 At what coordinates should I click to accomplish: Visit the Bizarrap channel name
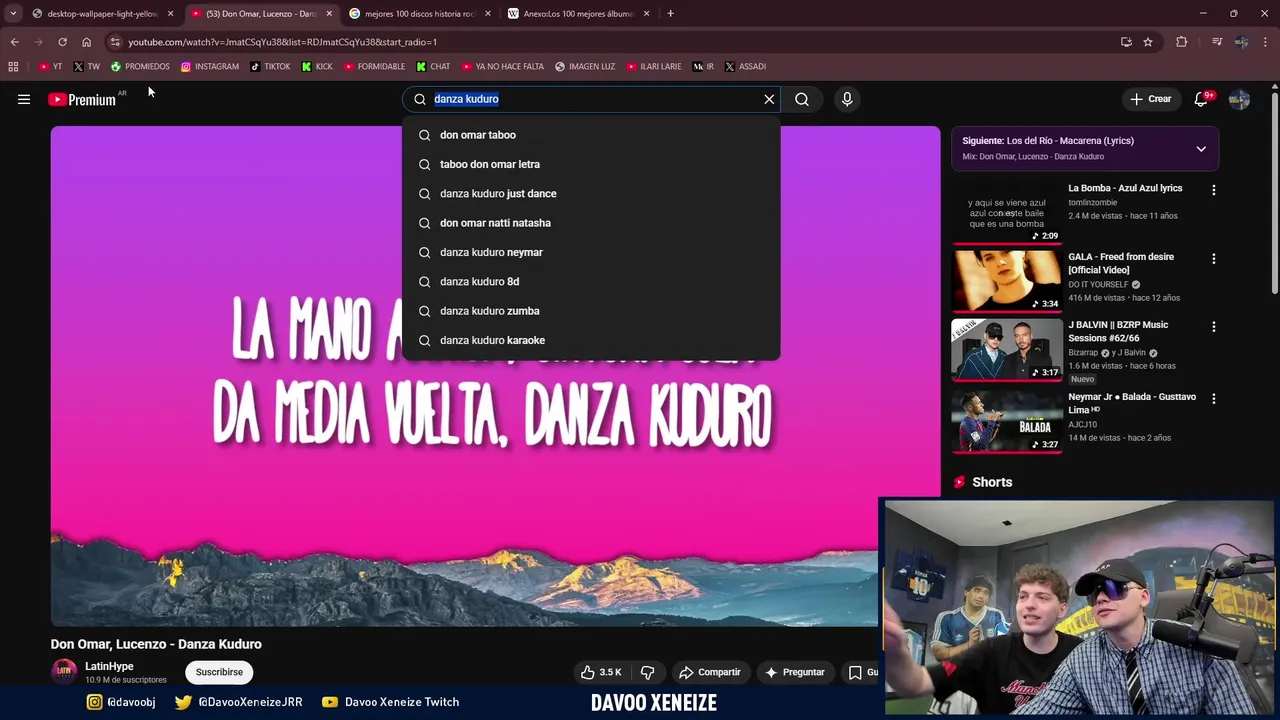pos(1082,353)
